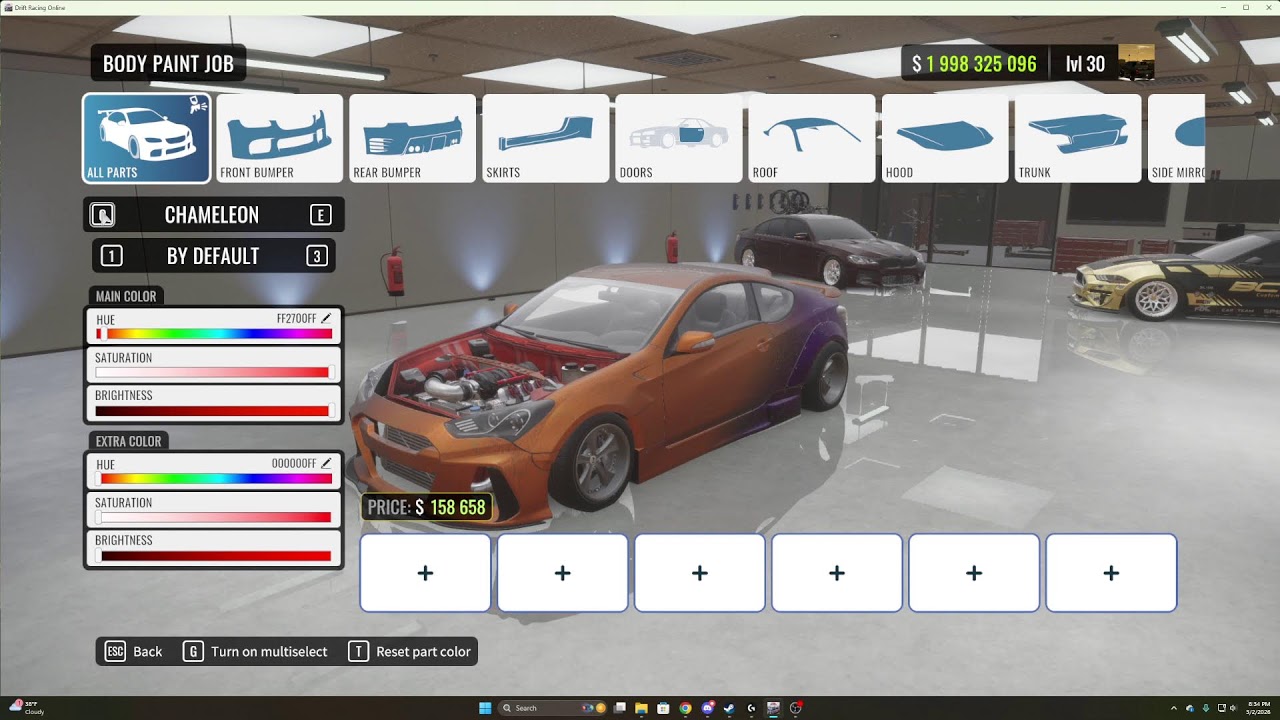The height and width of the screenshot is (720, 1280).
Task: Click the CHAMELEON paint type label
Action: 212,215
